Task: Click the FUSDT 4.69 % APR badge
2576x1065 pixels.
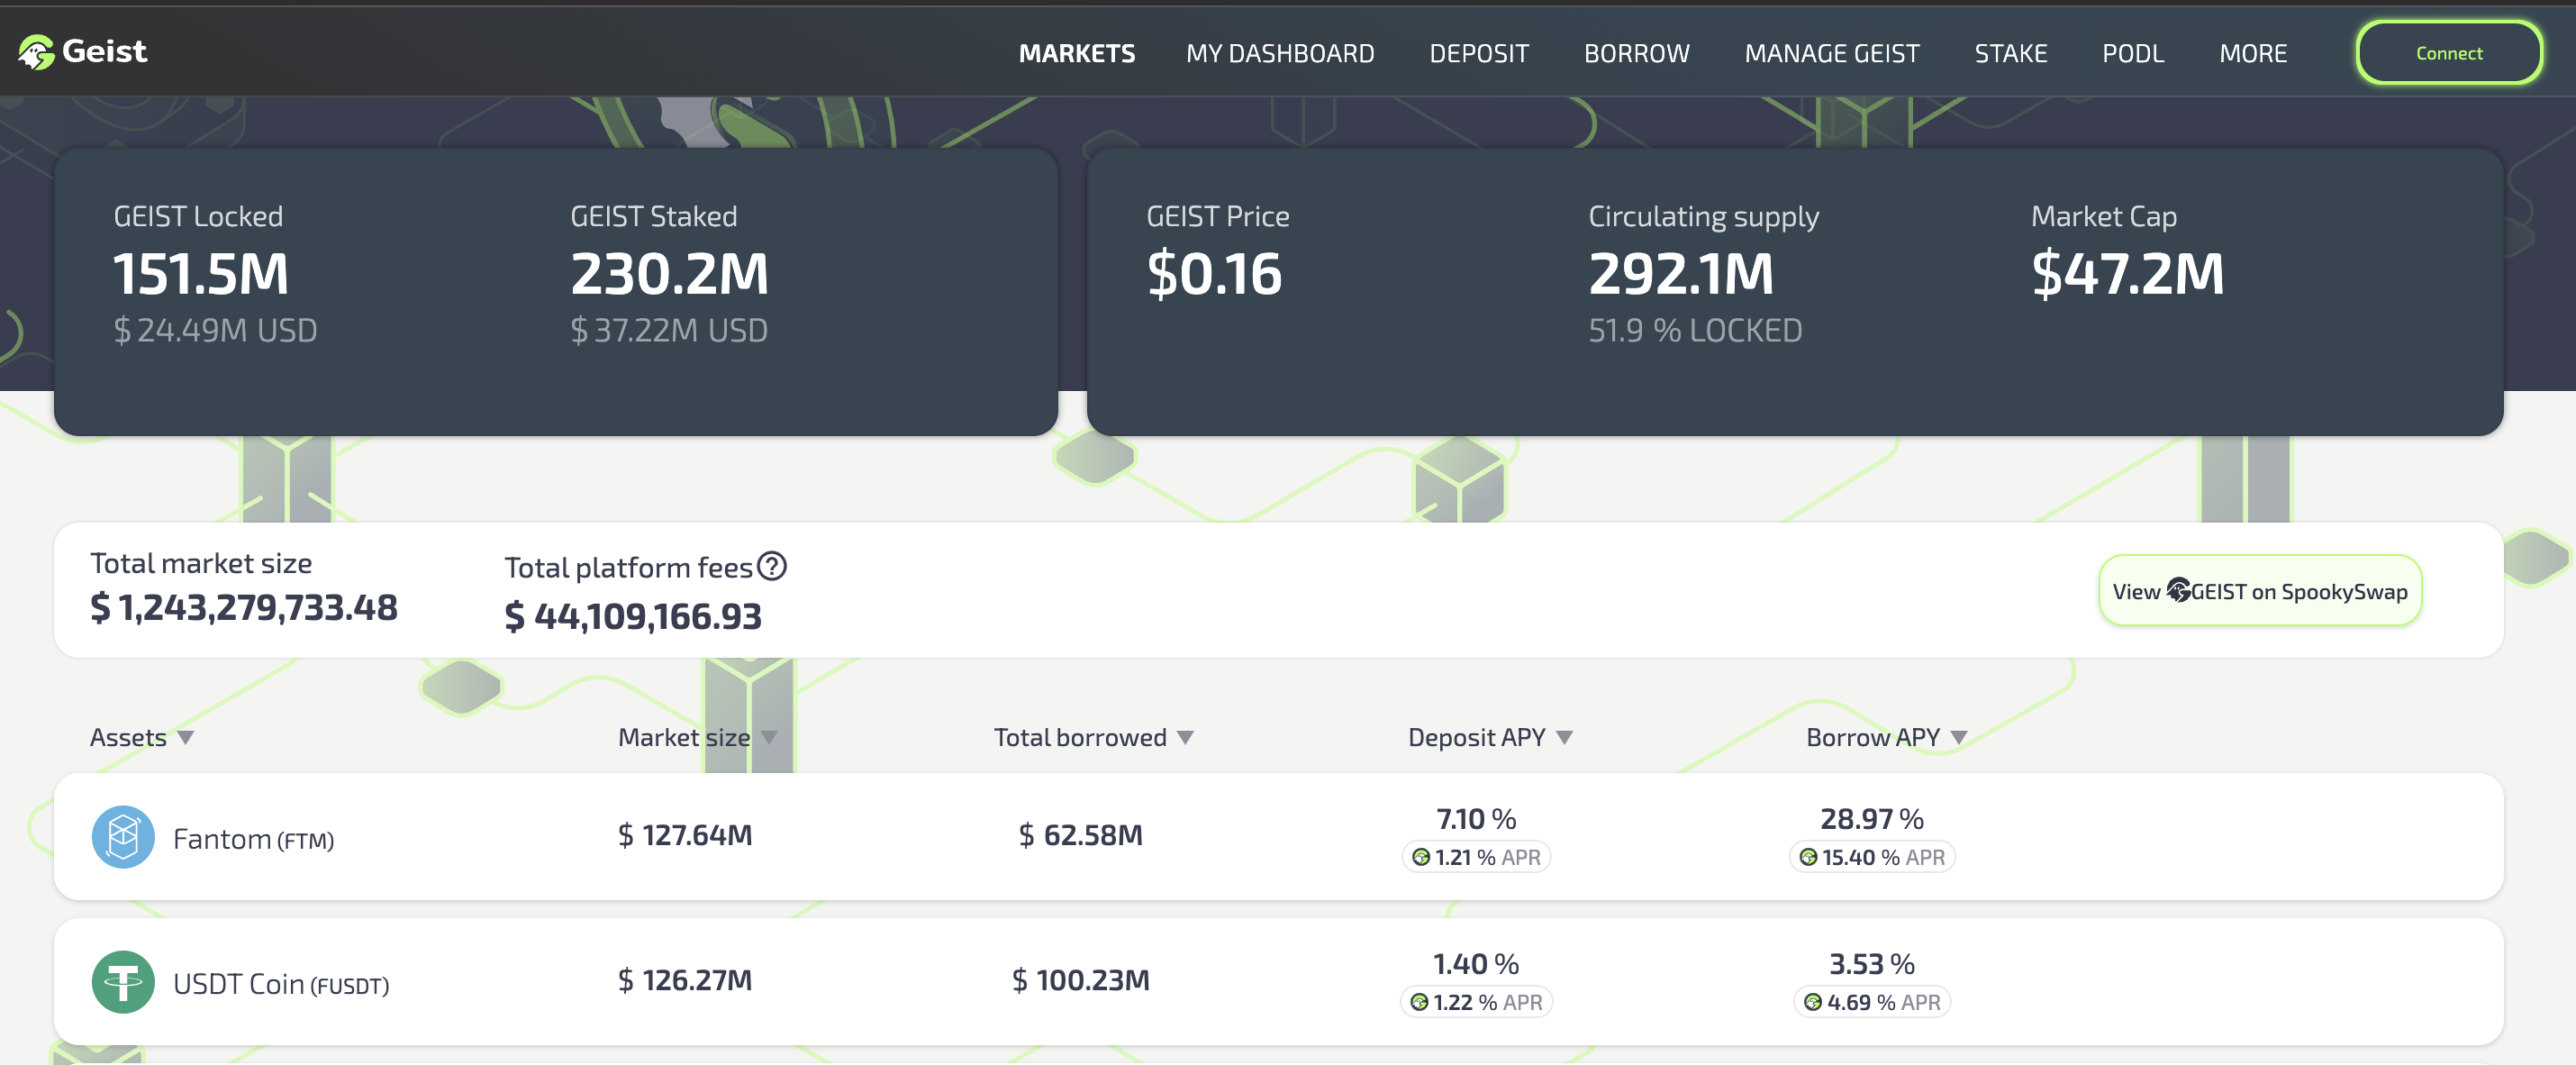Action: (1872, 1002)
